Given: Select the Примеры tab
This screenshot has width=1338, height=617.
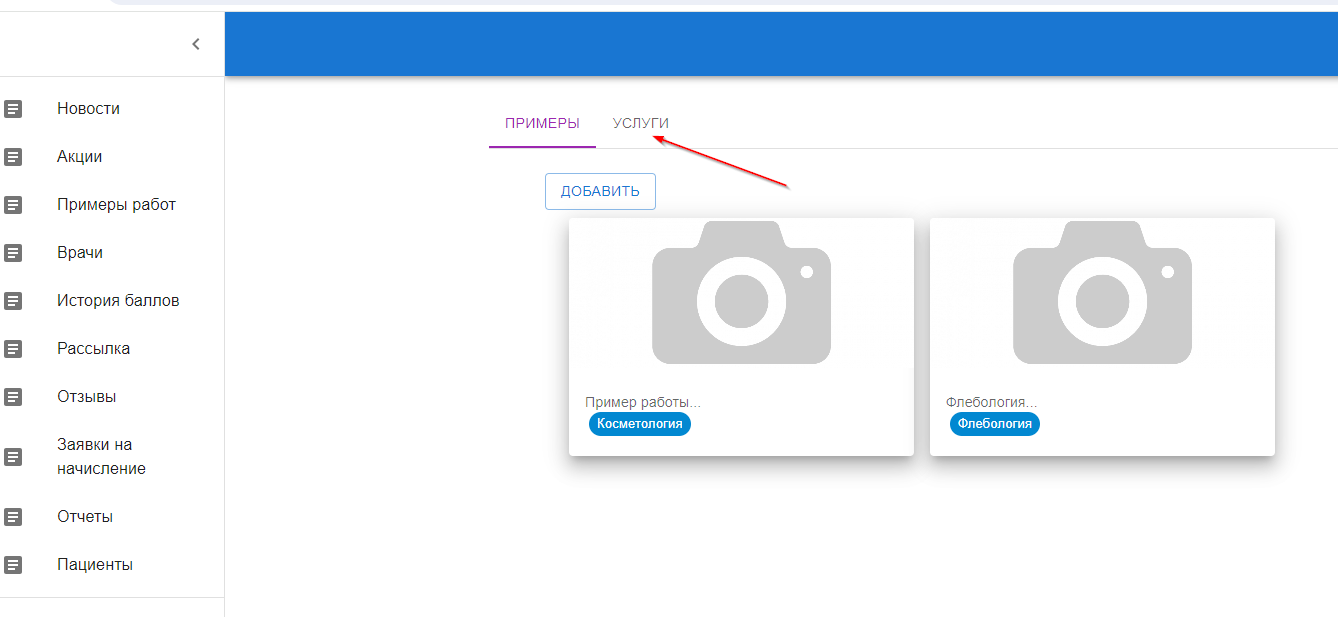Looking at the screenshot, I should pyautogui.click(x=542, y=123).
